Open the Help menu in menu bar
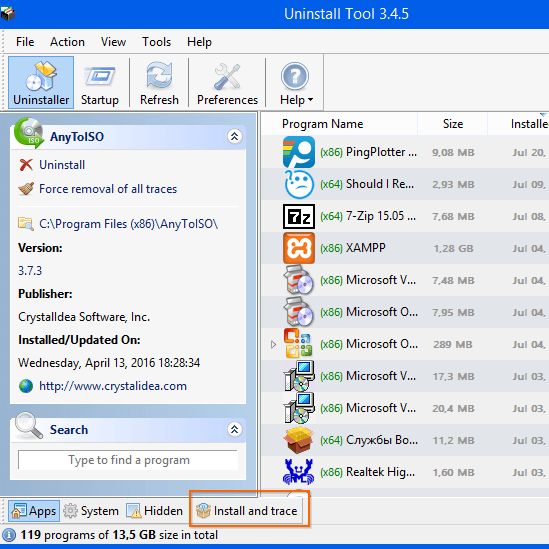Image resolution: width=549 pixels, height=549 pixels. (199, 42)
